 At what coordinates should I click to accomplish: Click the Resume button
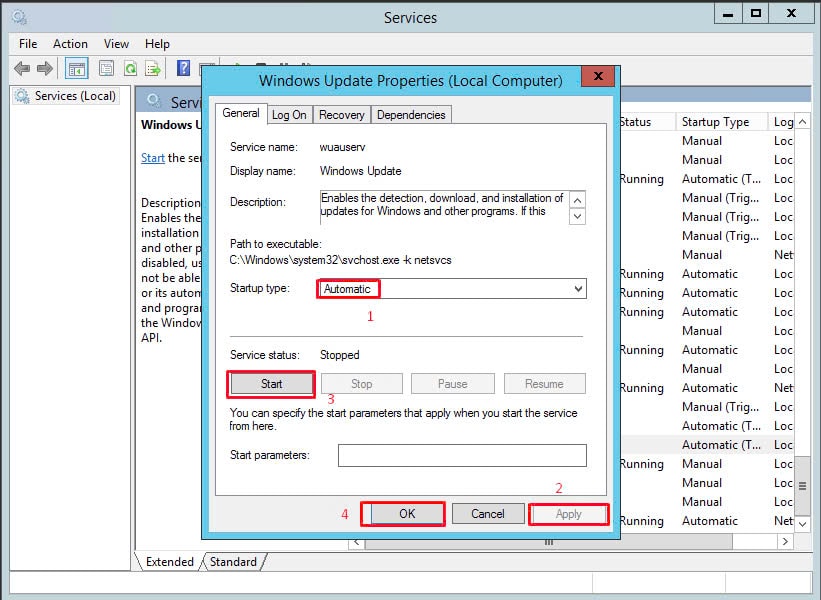(545, 384)
